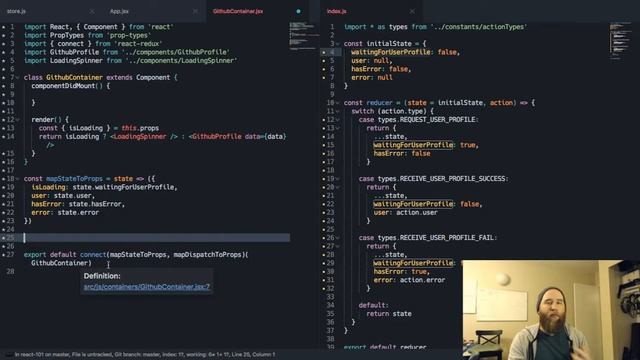Collapse the reducer function fold arrow at line 10
The width and height of the screenshot is (640, 360).
[x=338, y=103]
